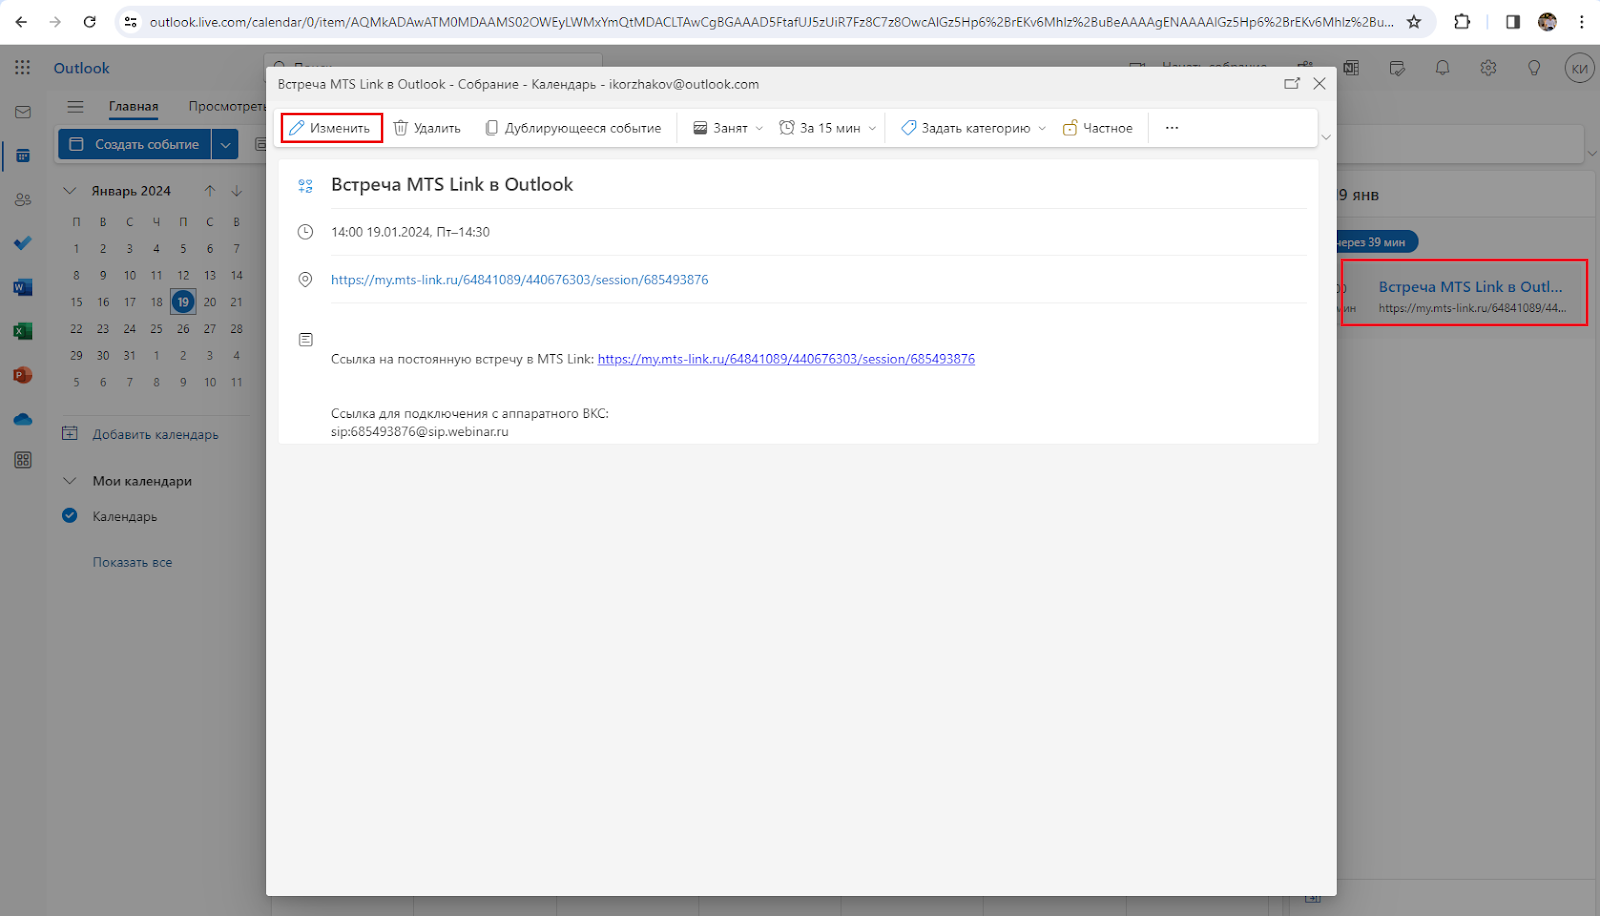Open more options ellipsis in event toolbar

1172,128
